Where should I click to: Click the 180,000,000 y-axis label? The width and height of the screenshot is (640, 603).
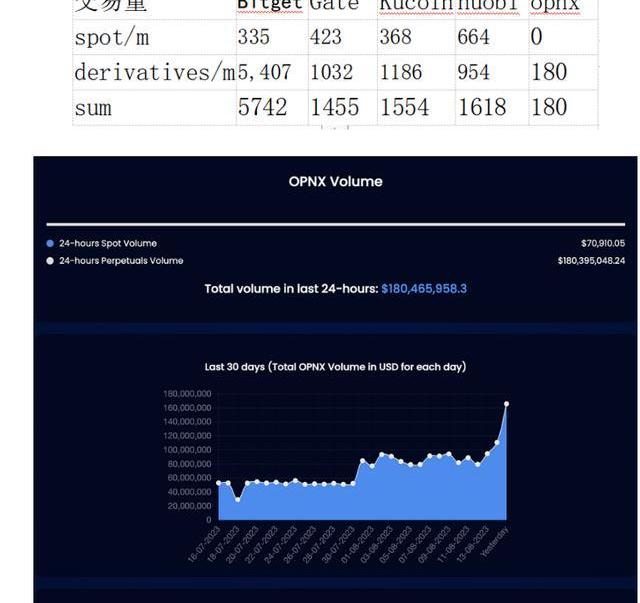pos(187,394)
